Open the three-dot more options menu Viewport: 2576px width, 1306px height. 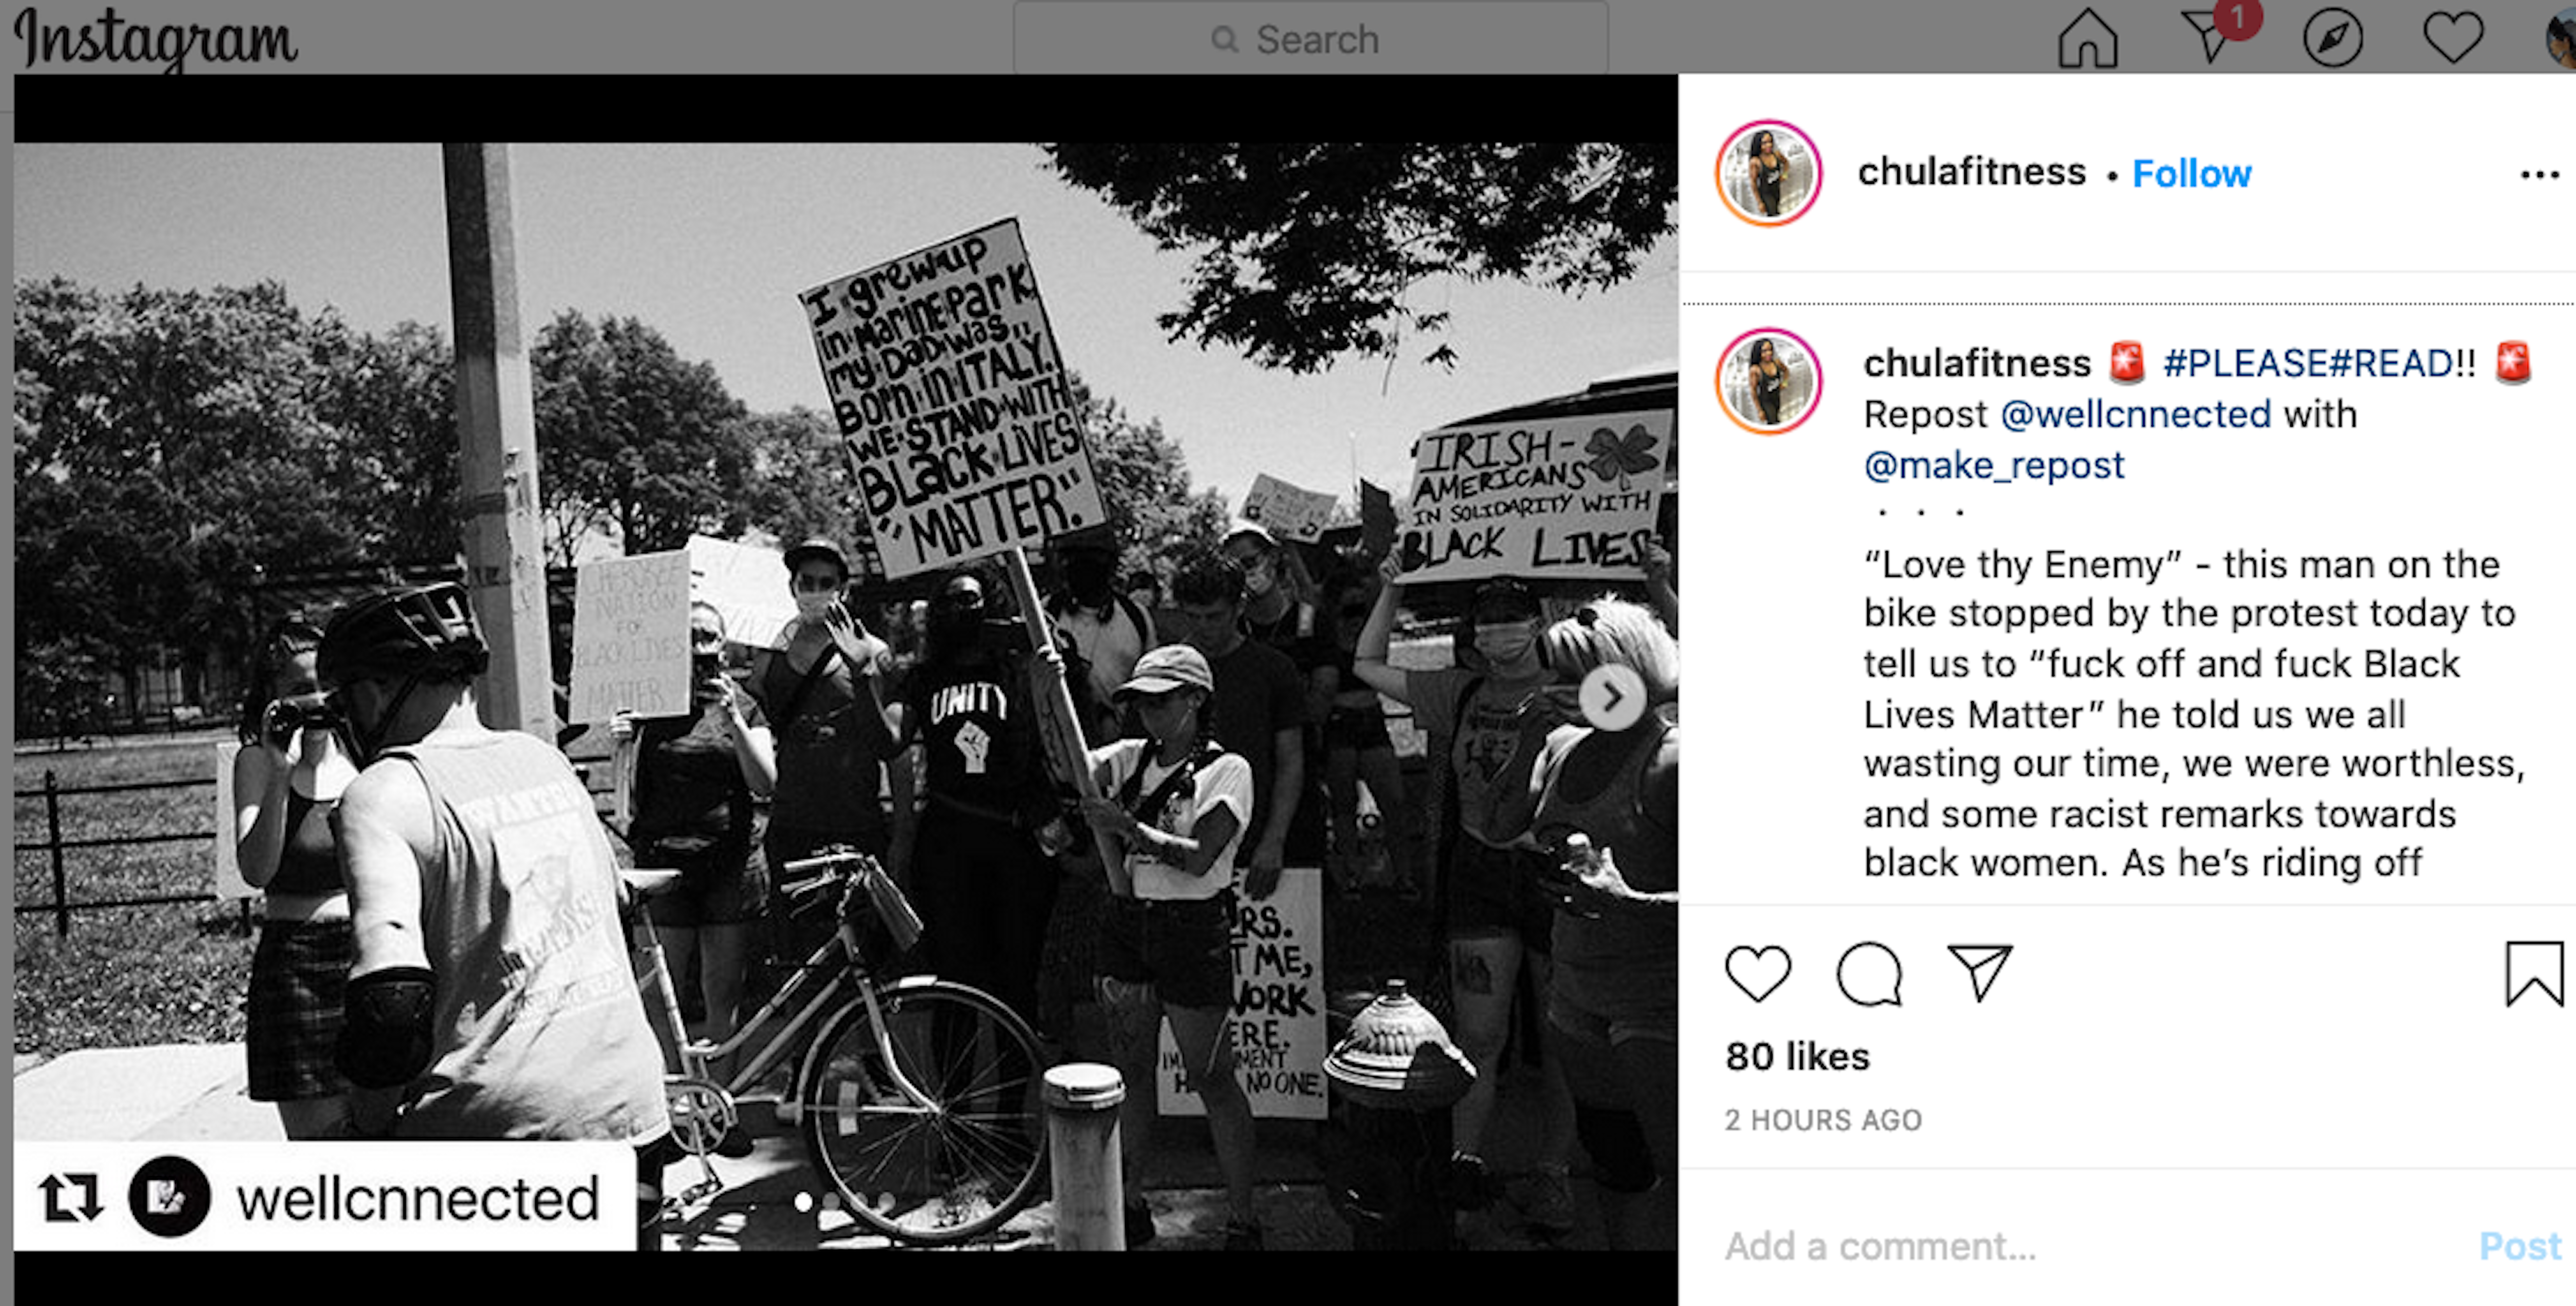click(x=2539, y=175)
